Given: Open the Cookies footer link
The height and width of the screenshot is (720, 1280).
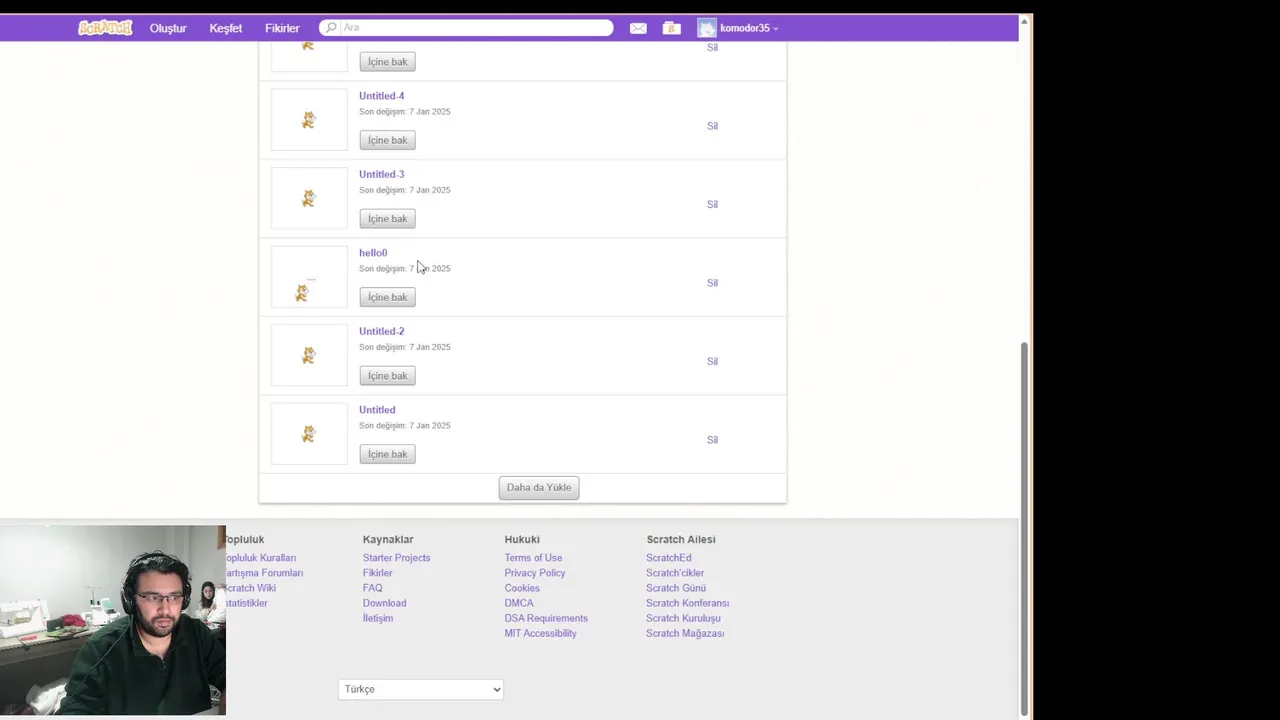Looking at the screenshot, I should point(522,588).
